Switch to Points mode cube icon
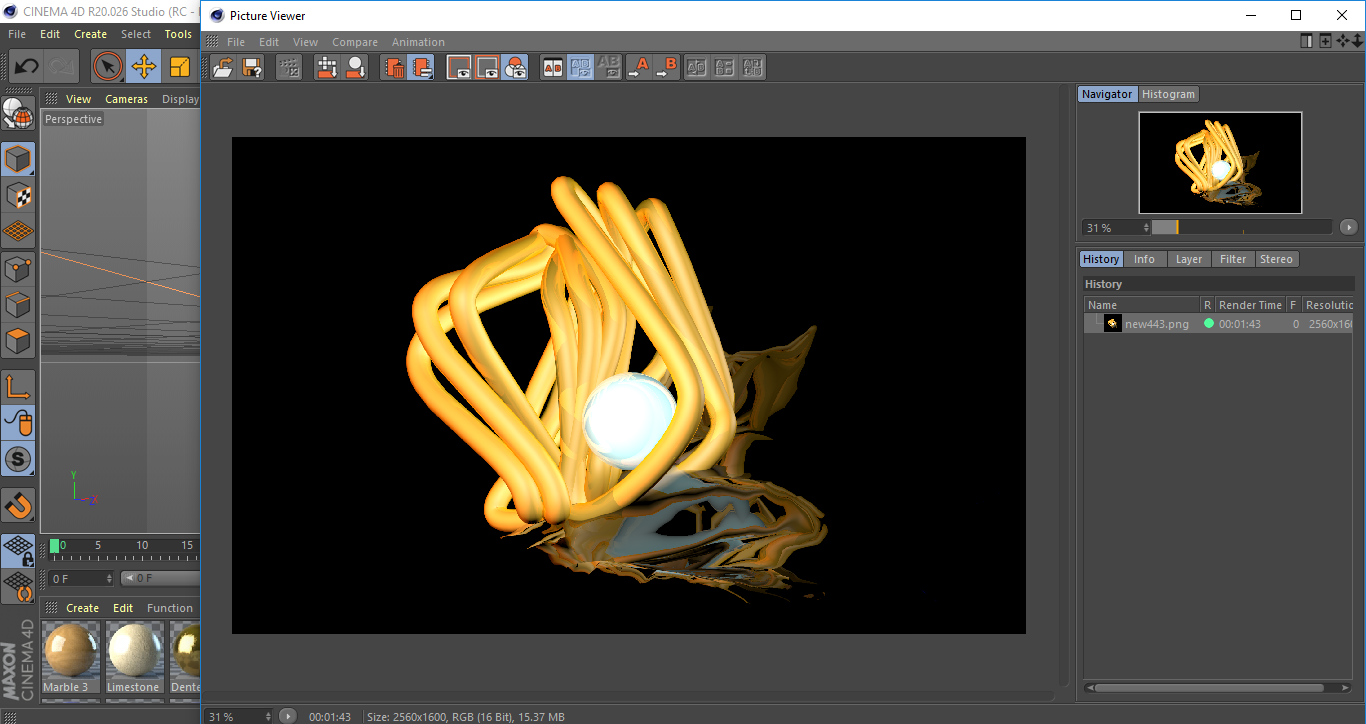The image size is (1366, 724). click(18, 268)
